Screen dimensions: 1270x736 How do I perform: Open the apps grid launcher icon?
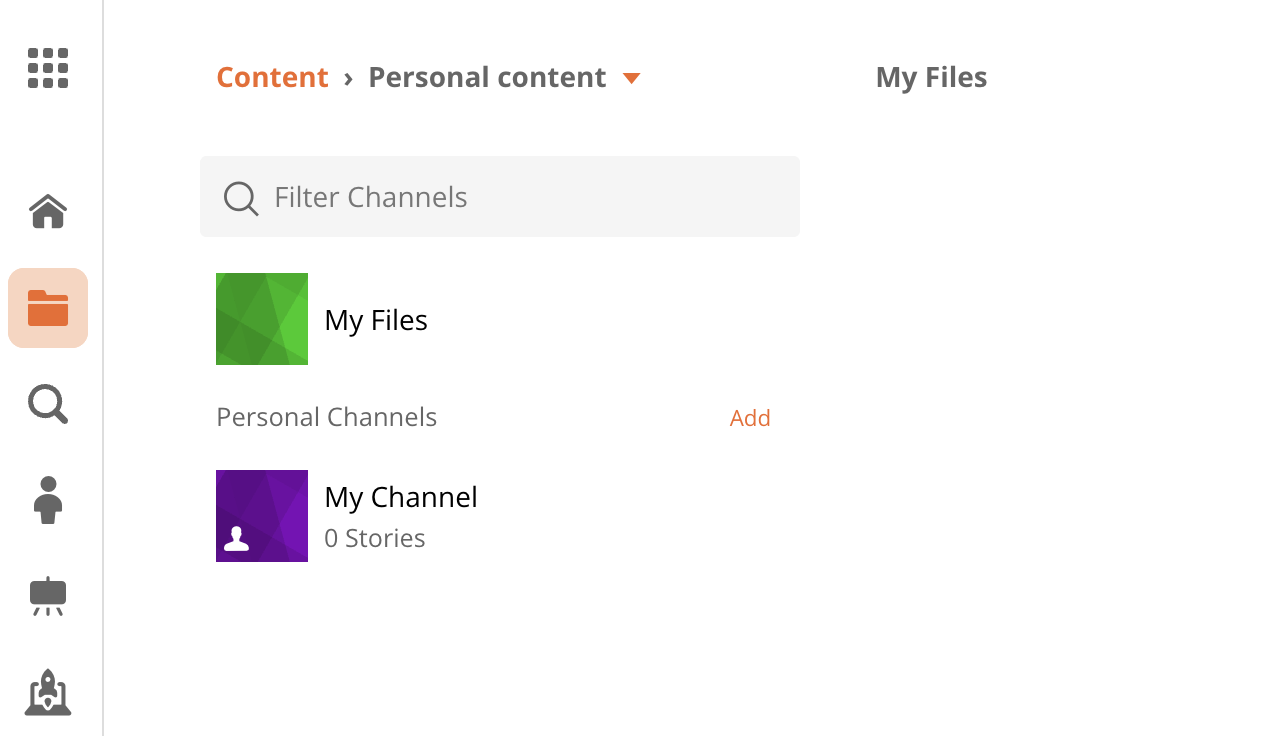click(48, 68)
